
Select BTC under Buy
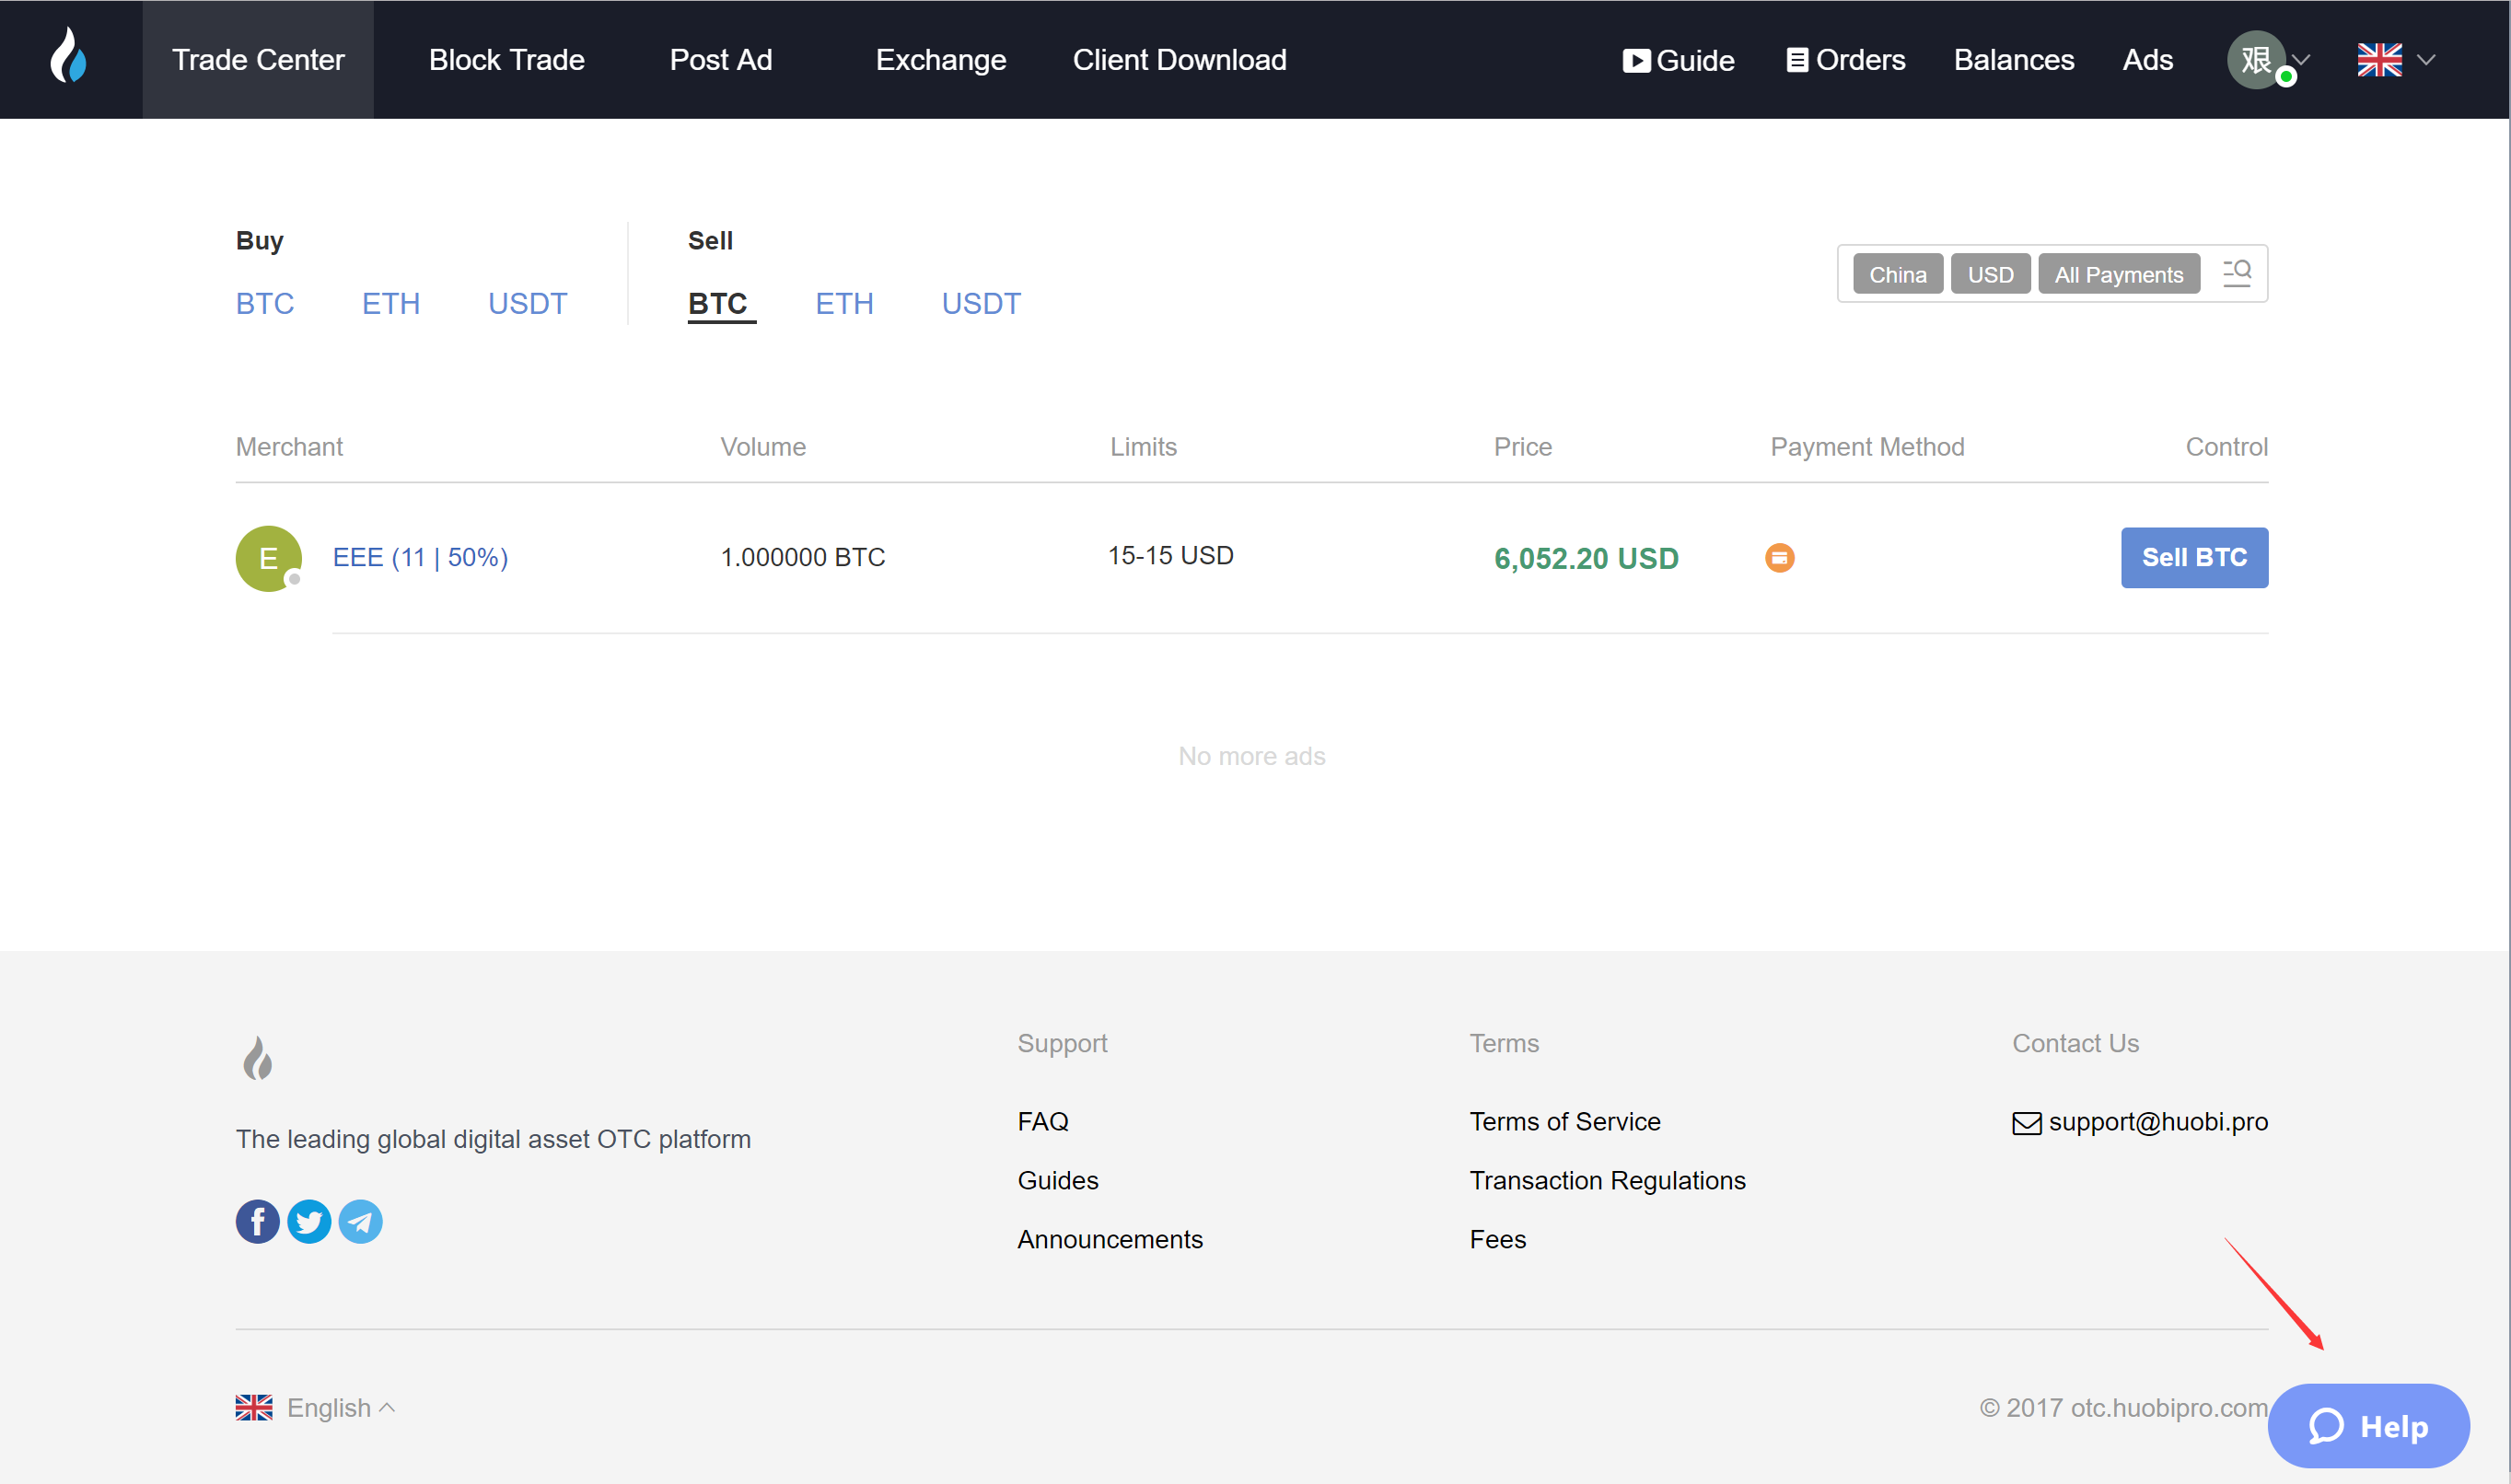coord(264,303)
